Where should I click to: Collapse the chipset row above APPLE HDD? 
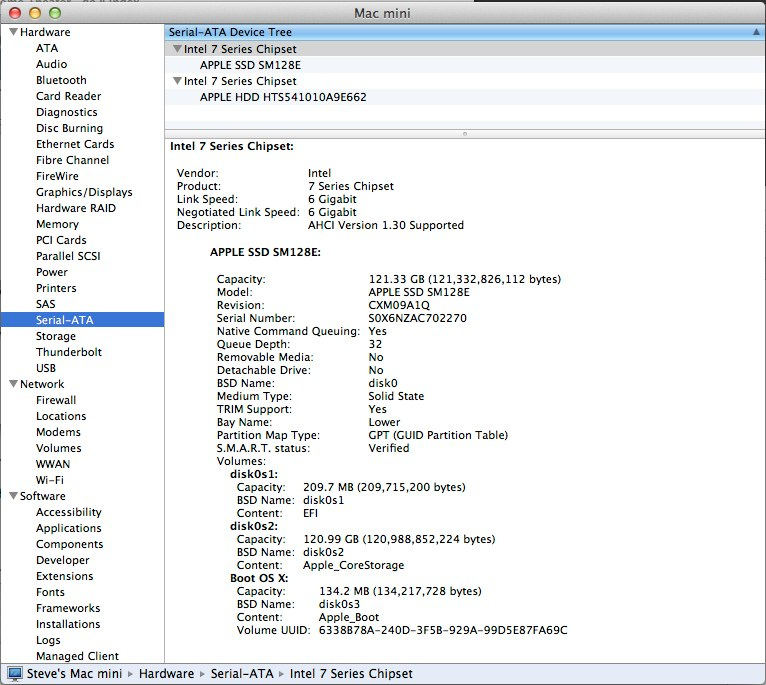coord(177,81)
